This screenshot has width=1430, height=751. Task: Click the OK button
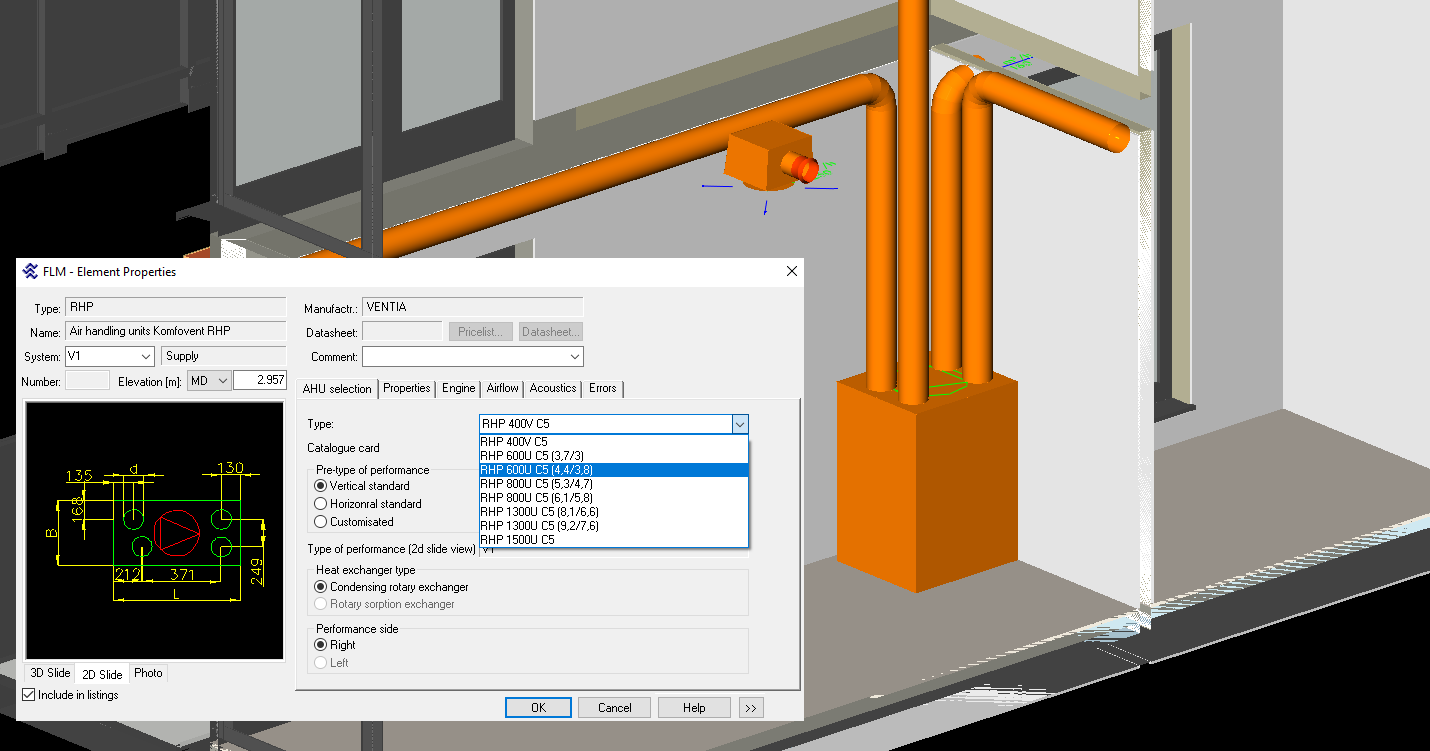pos(538,707)
